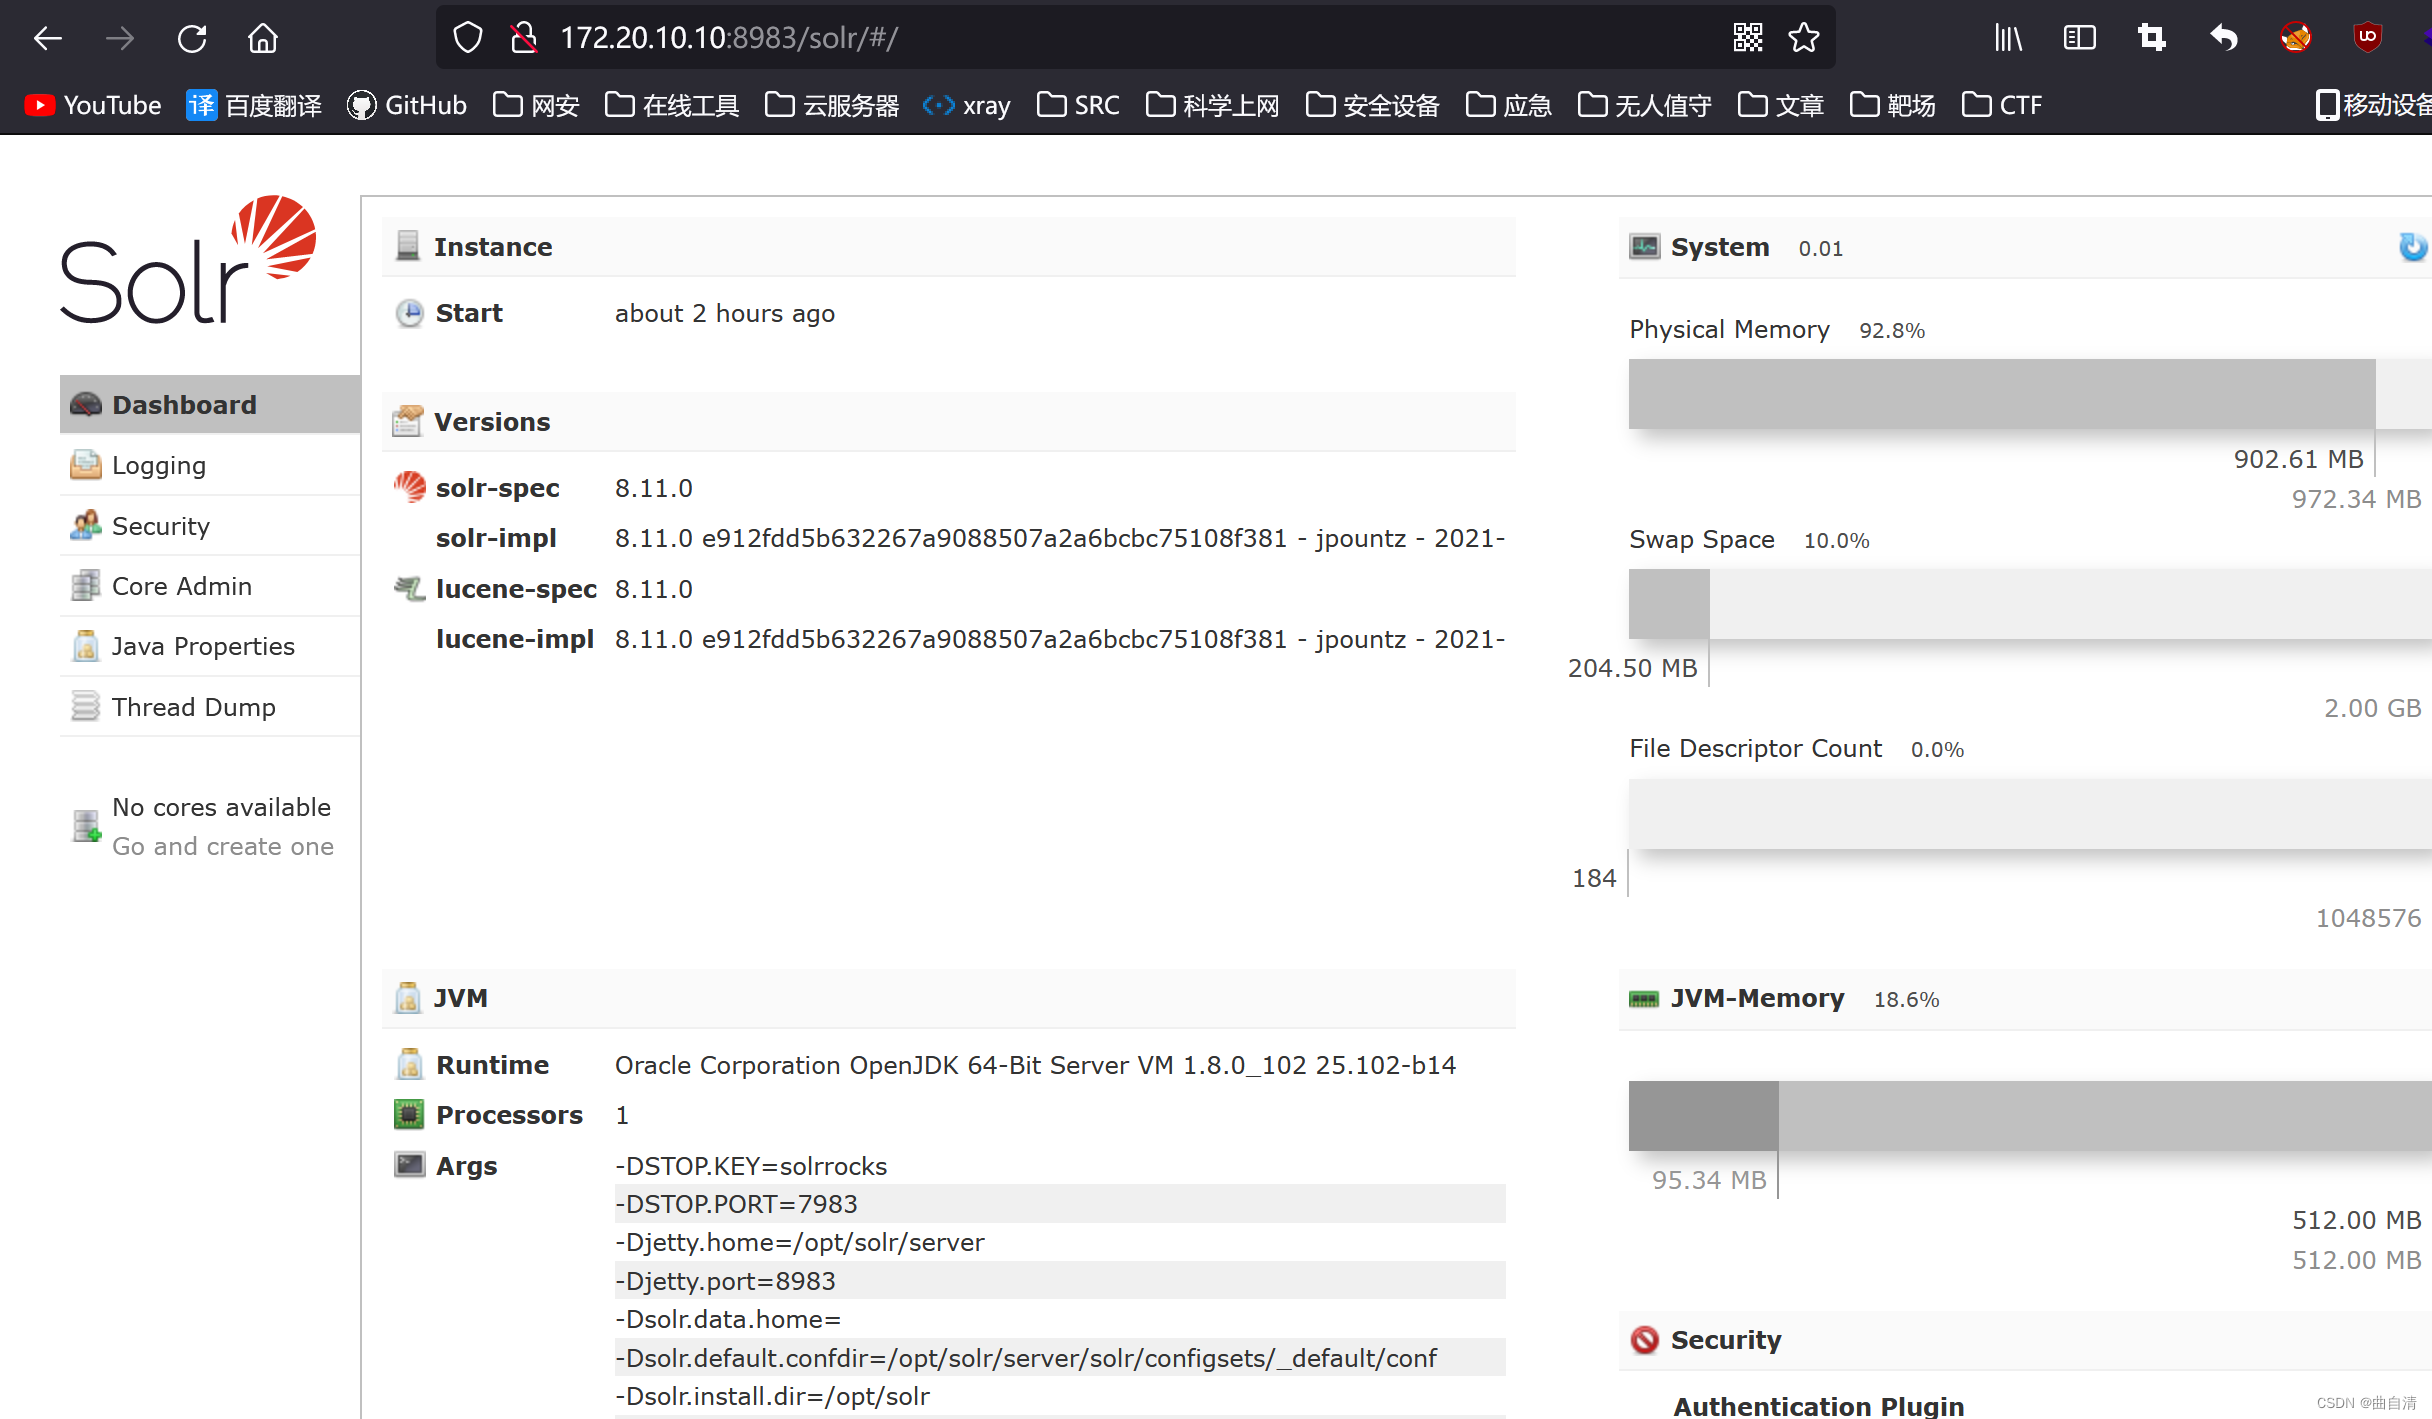Click the Runtime OpenJDK value

click(x=1035, y=1065)
